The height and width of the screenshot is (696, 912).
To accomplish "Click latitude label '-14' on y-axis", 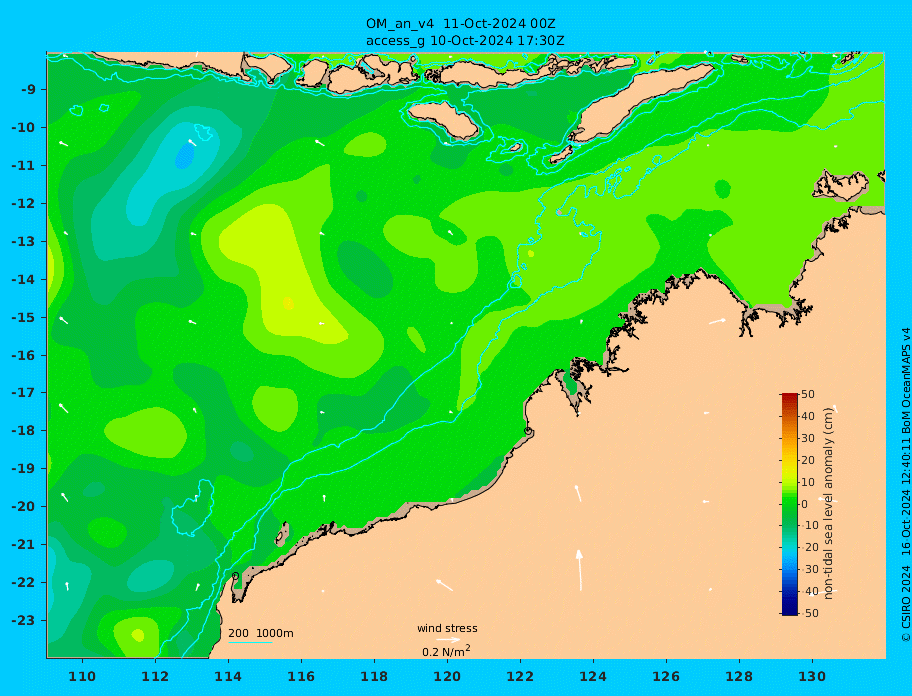I will pyautogui.click(x=23, y=280).
